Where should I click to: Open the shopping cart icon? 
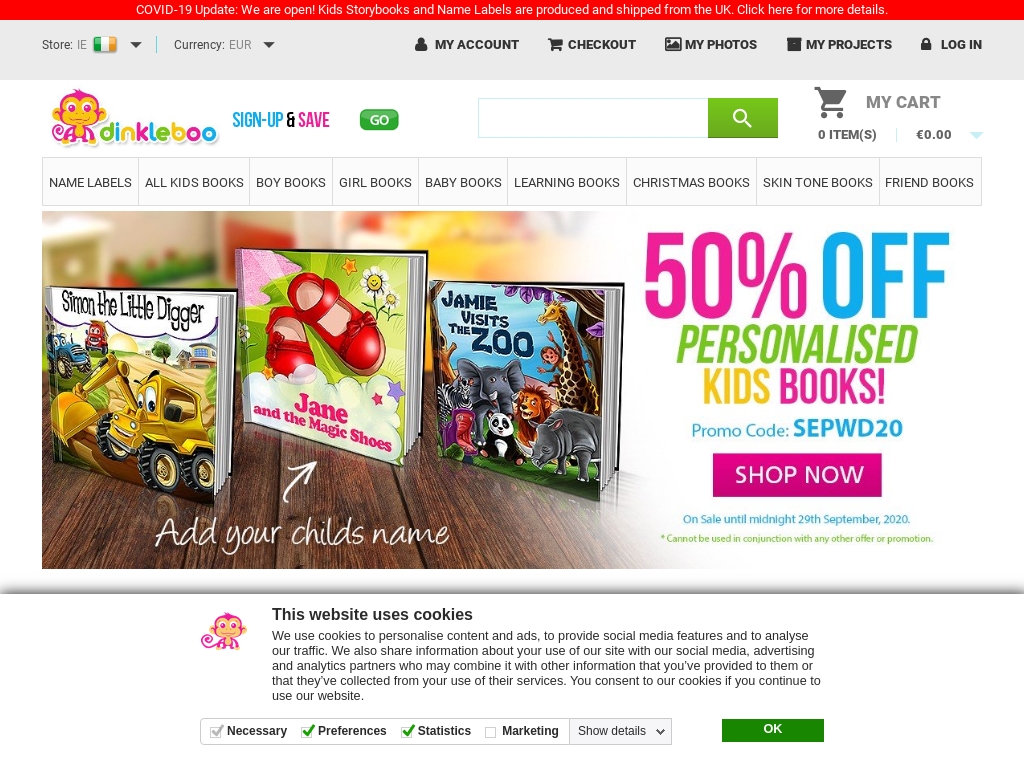click(831, 103)
